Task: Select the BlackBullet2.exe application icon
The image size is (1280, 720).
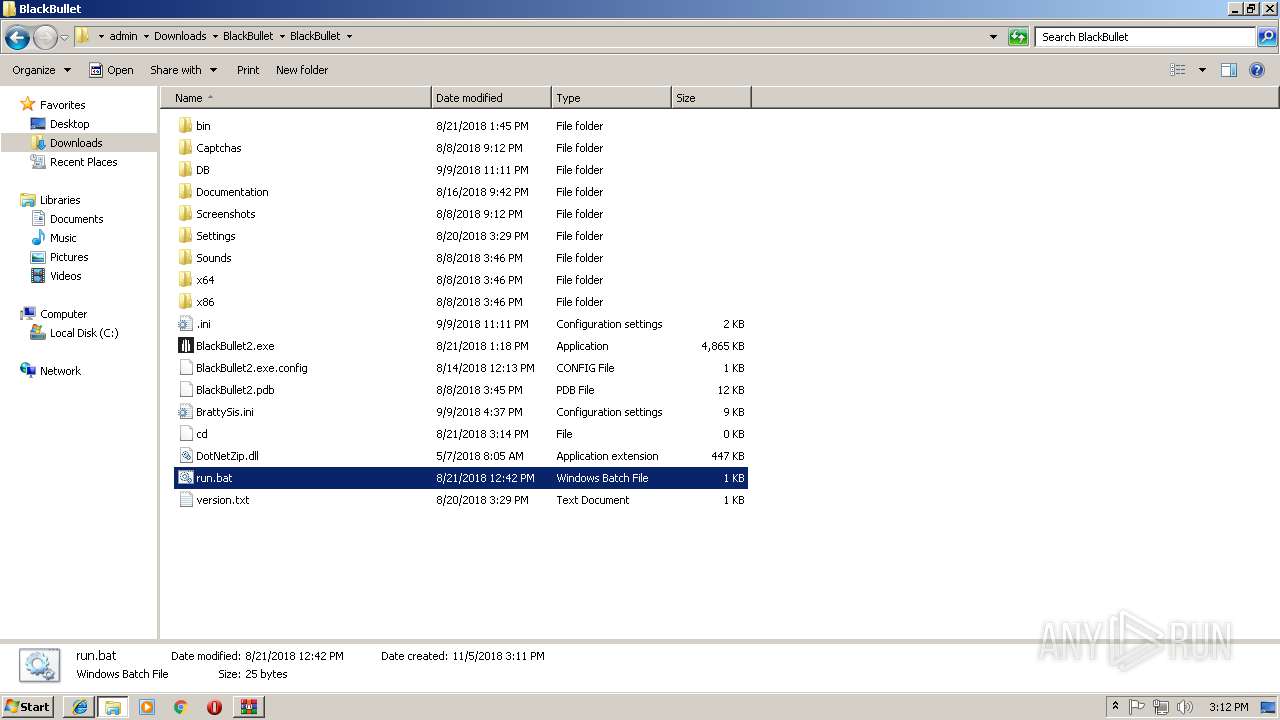Action: tap(185, 346)
